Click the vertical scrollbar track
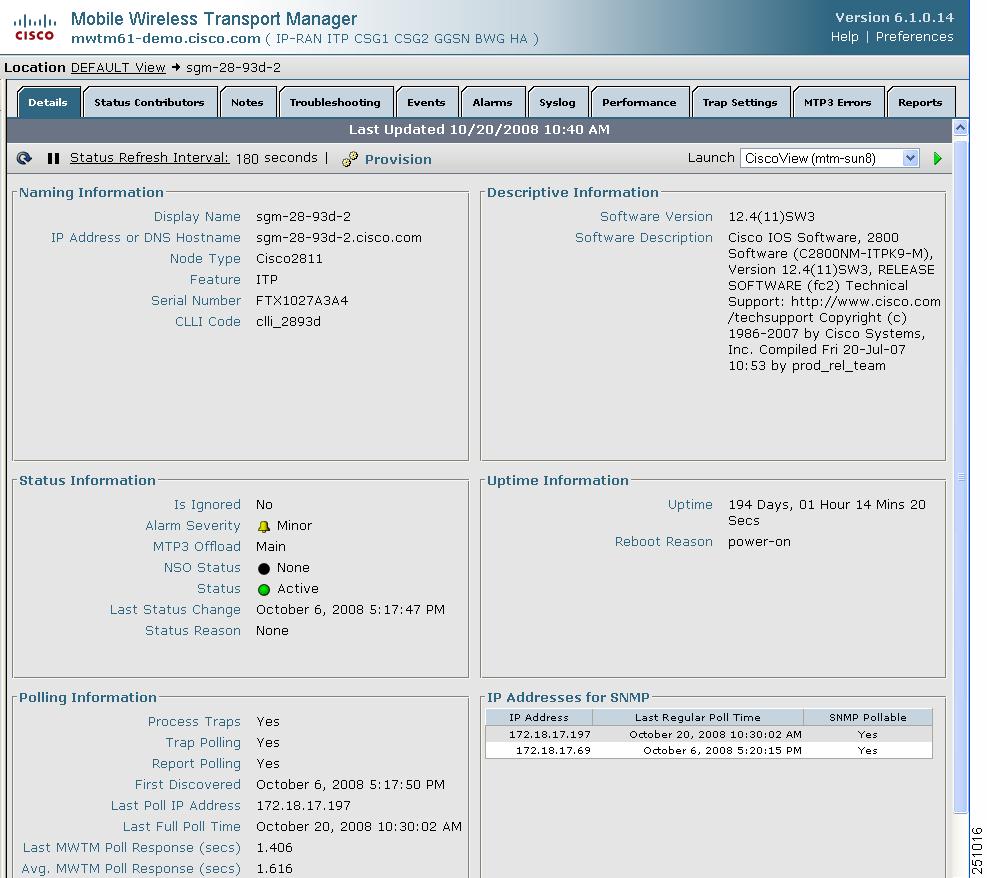This screenshot has height=878, width=987. click(x=960, y=475)
